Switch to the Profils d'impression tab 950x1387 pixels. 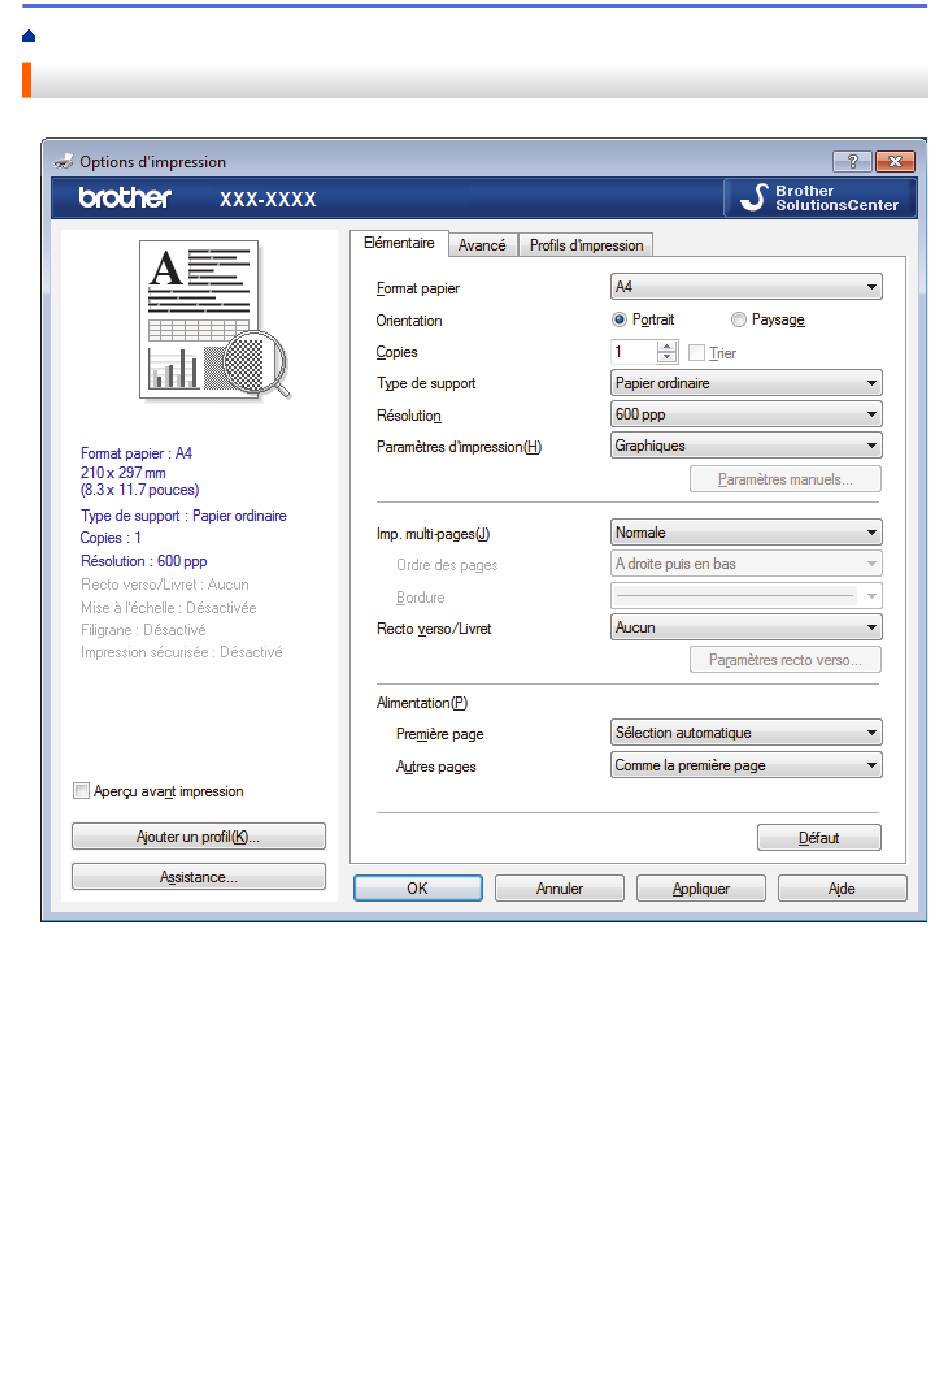586,245
